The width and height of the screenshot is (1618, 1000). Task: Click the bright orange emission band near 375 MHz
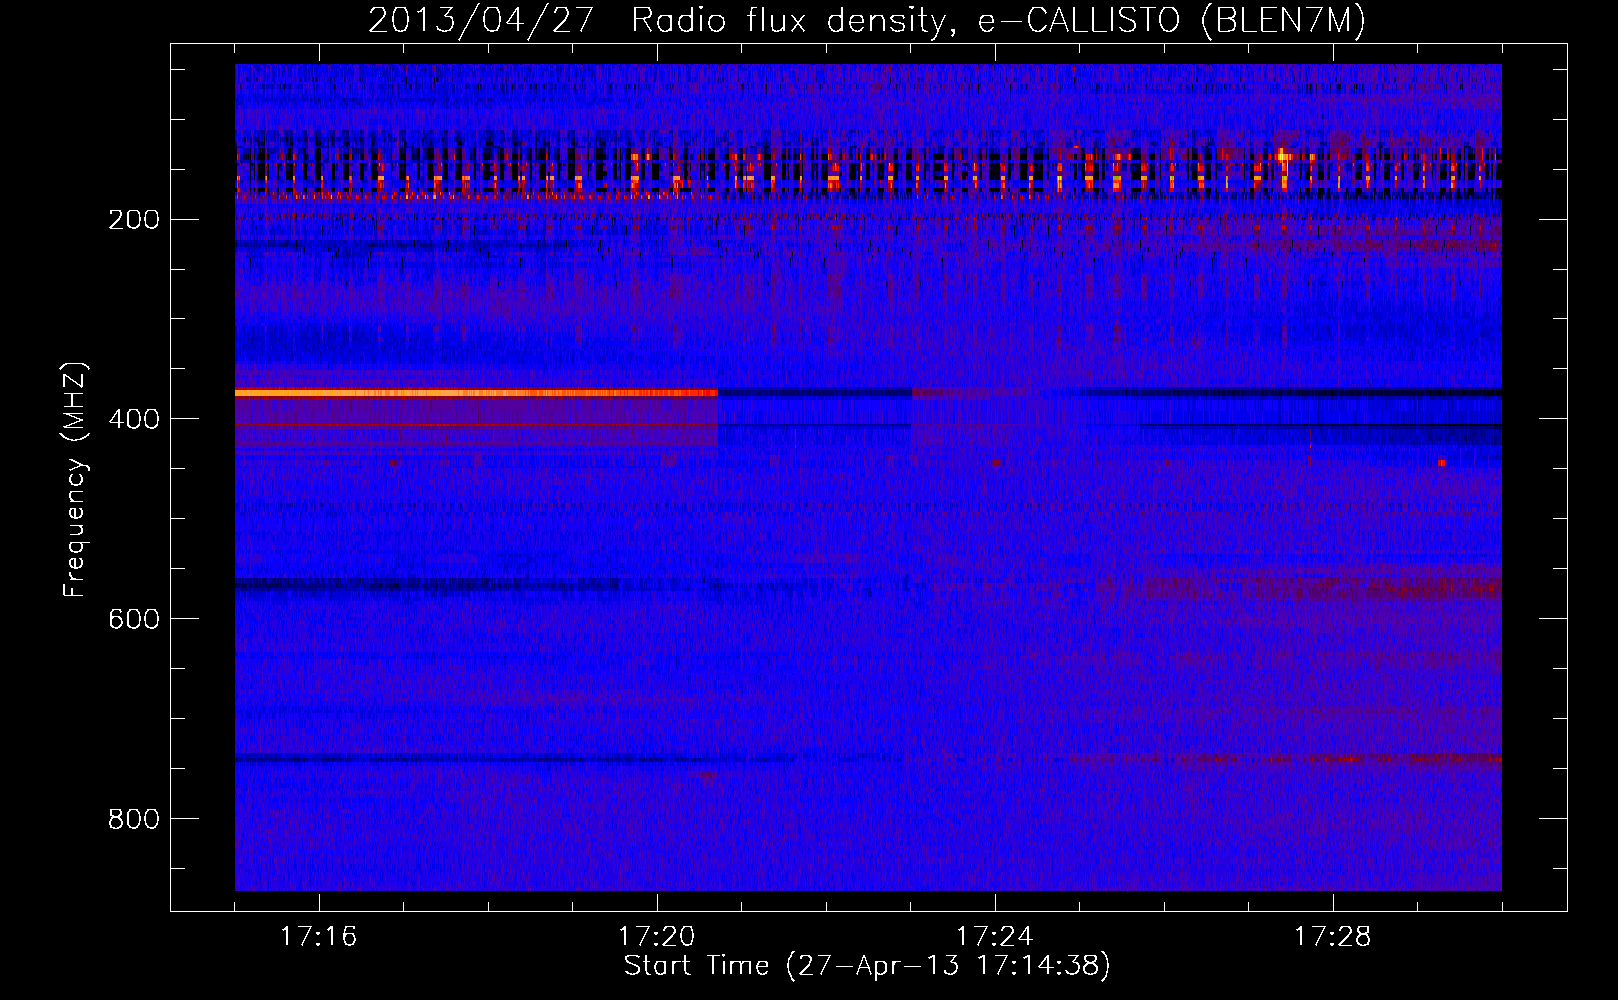(476, 393)
